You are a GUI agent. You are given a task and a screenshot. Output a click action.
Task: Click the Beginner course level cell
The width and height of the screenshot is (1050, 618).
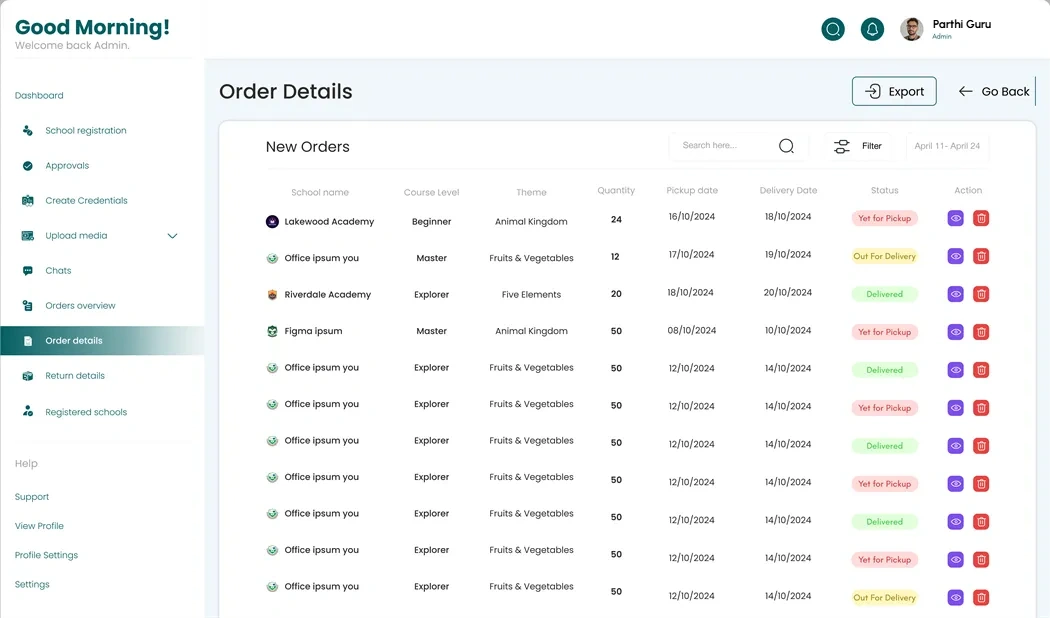431,222
